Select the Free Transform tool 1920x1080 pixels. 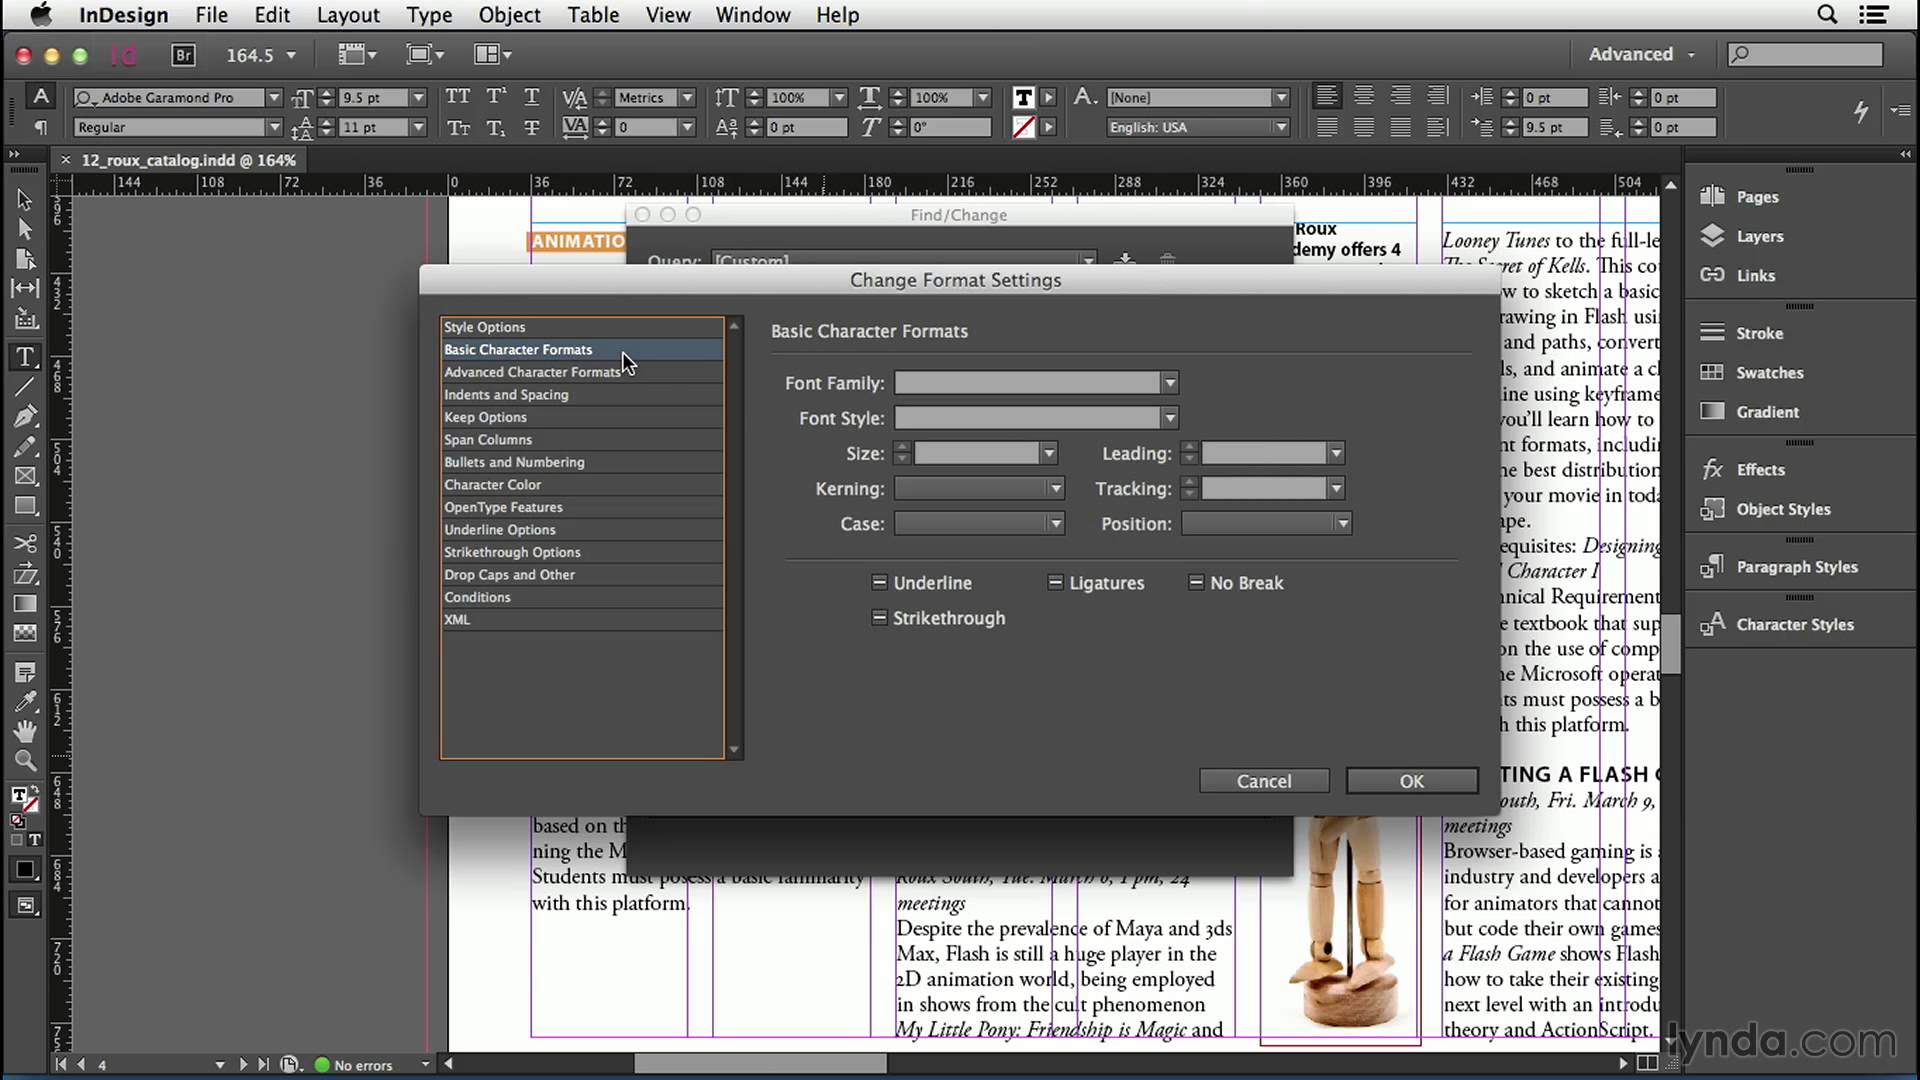25,574
